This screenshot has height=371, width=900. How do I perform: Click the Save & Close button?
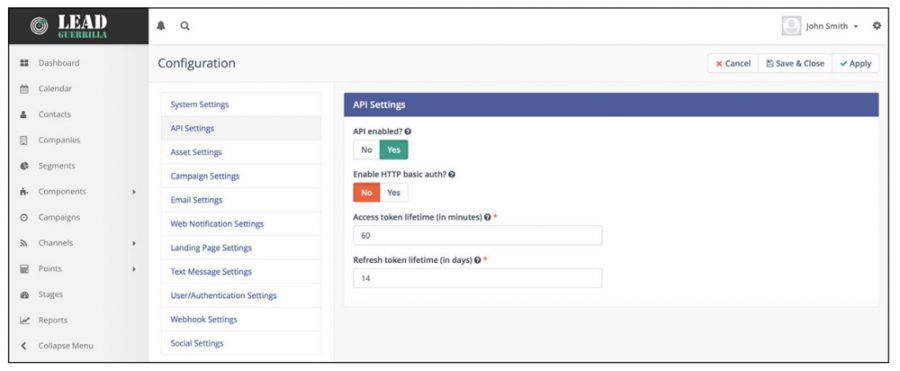pyautogui.click(x=795, y=63)
